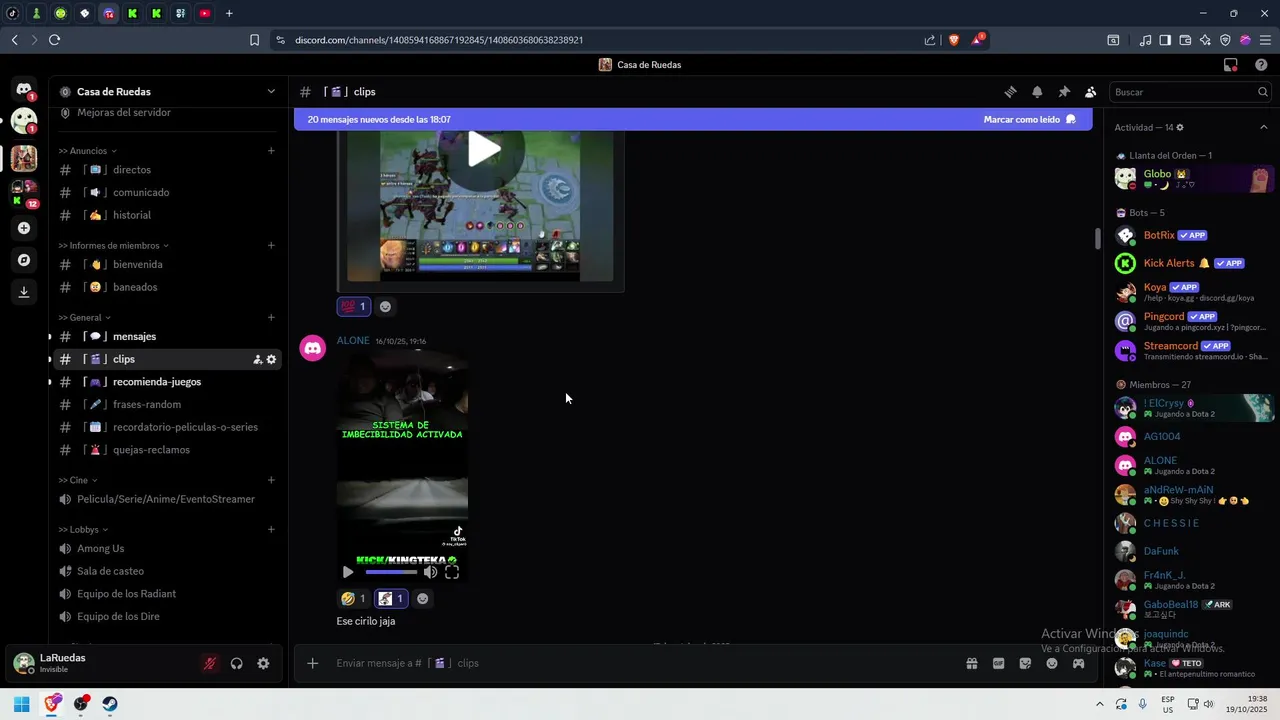Join the Among Us voice channel

pyautogui.click(x=167, y=549)
